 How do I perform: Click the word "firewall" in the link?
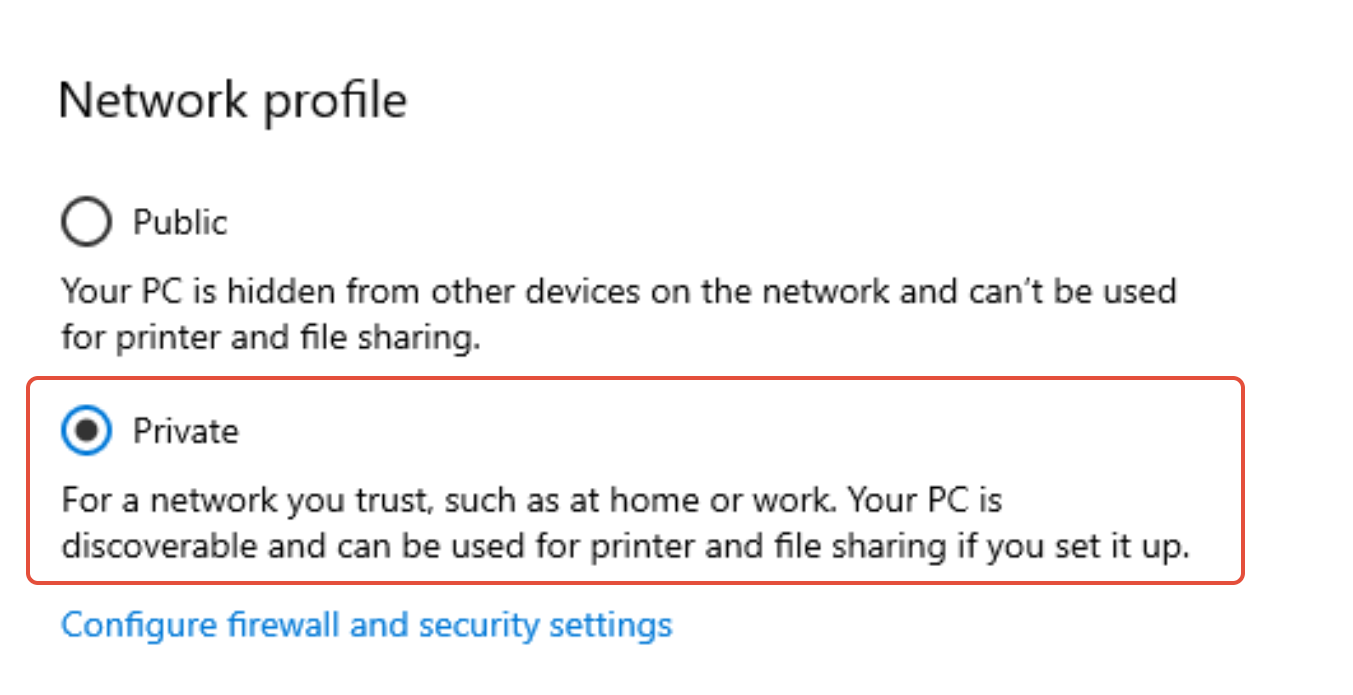pos(285,625)
